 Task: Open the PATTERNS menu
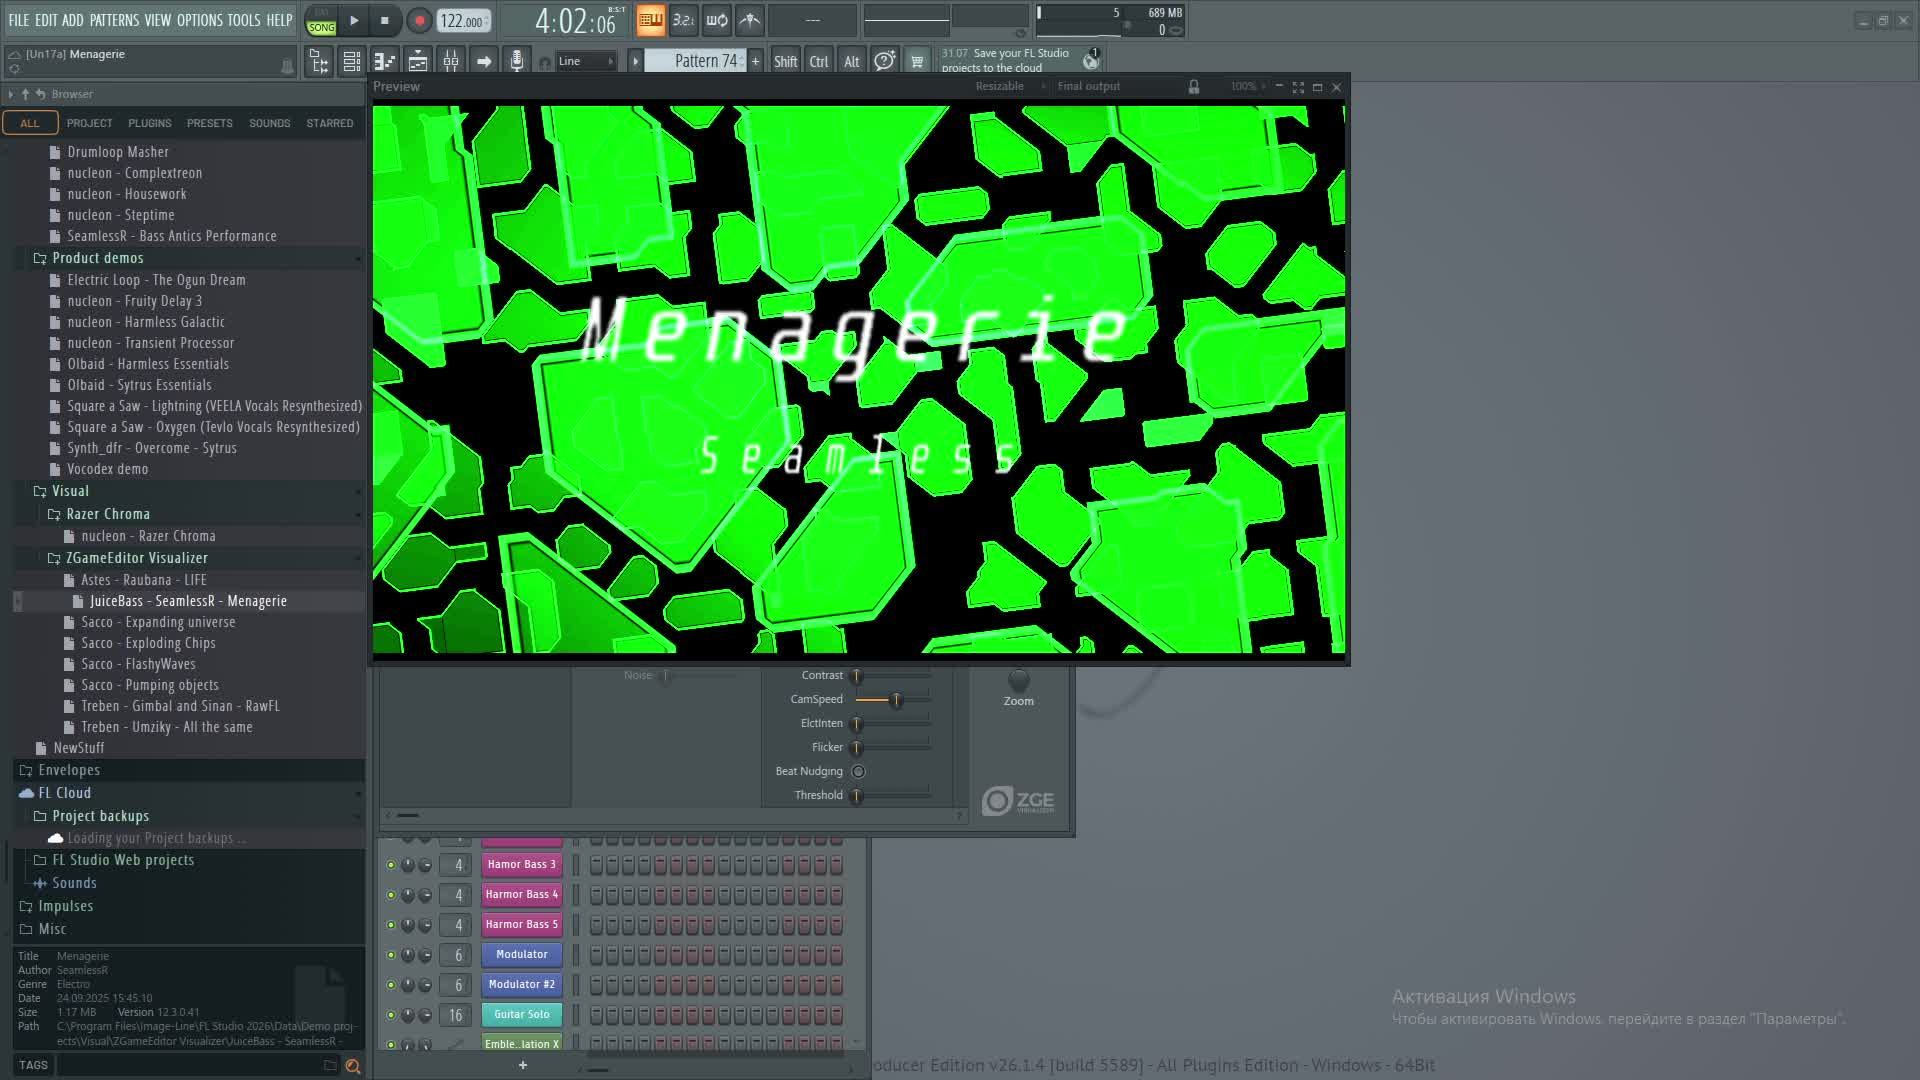coord(114,20)
